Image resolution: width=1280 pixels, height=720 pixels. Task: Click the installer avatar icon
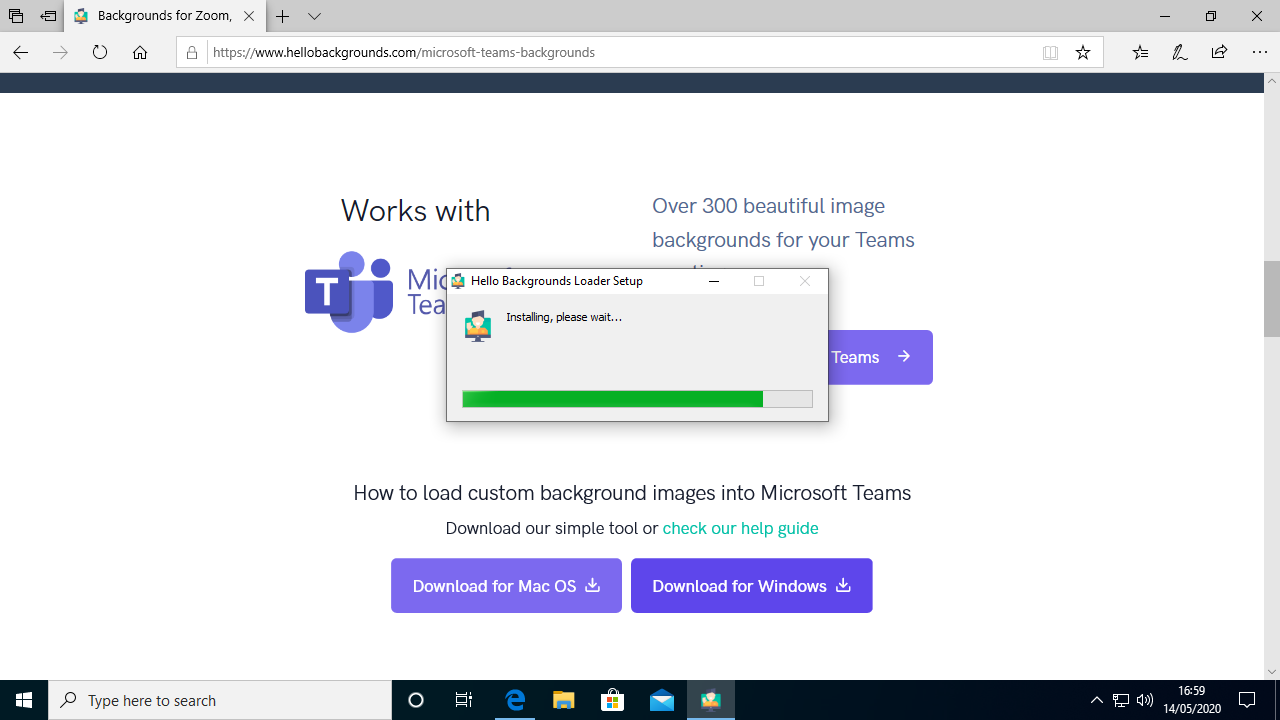pos(478,326)
